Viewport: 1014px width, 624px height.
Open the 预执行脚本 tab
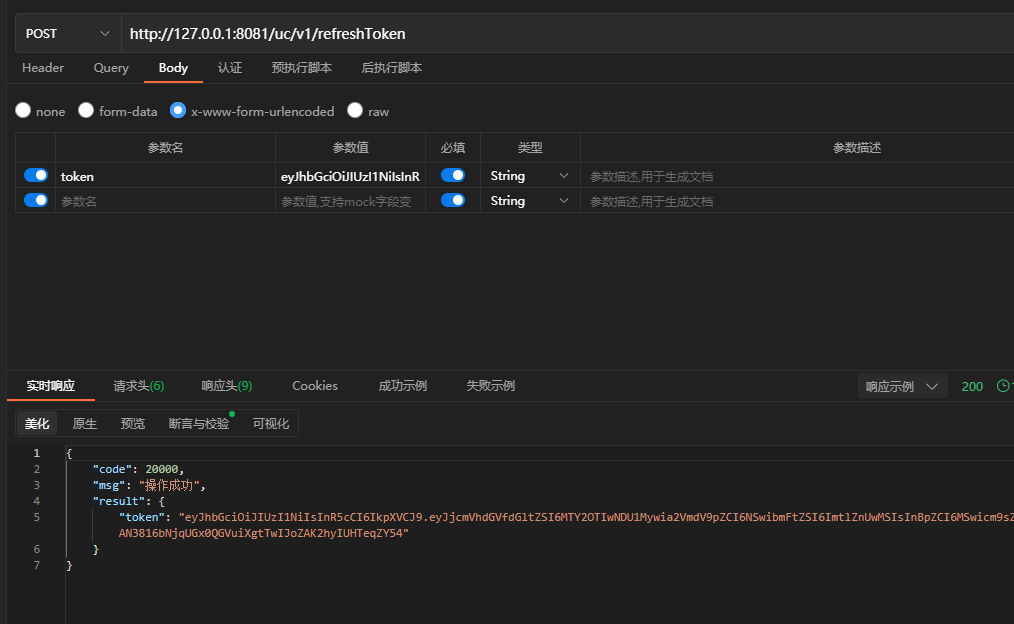point(302,68)
